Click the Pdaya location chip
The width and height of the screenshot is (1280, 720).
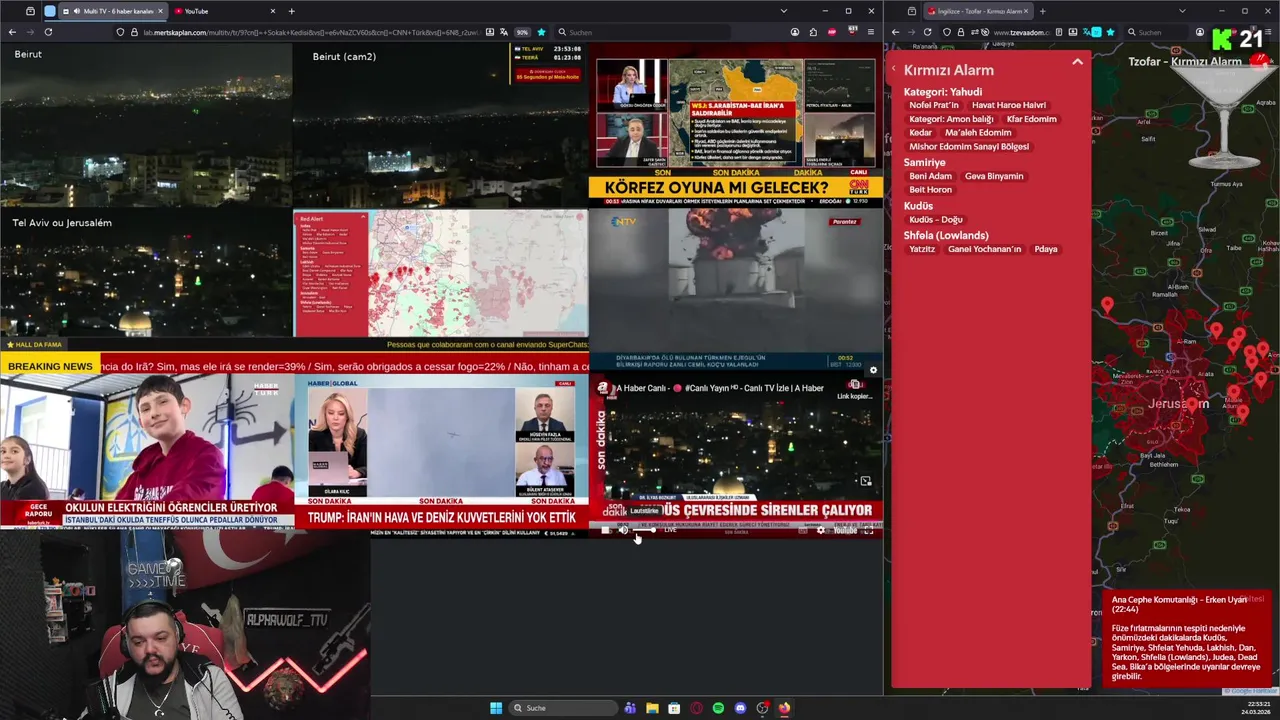[x=1046, y=249]
